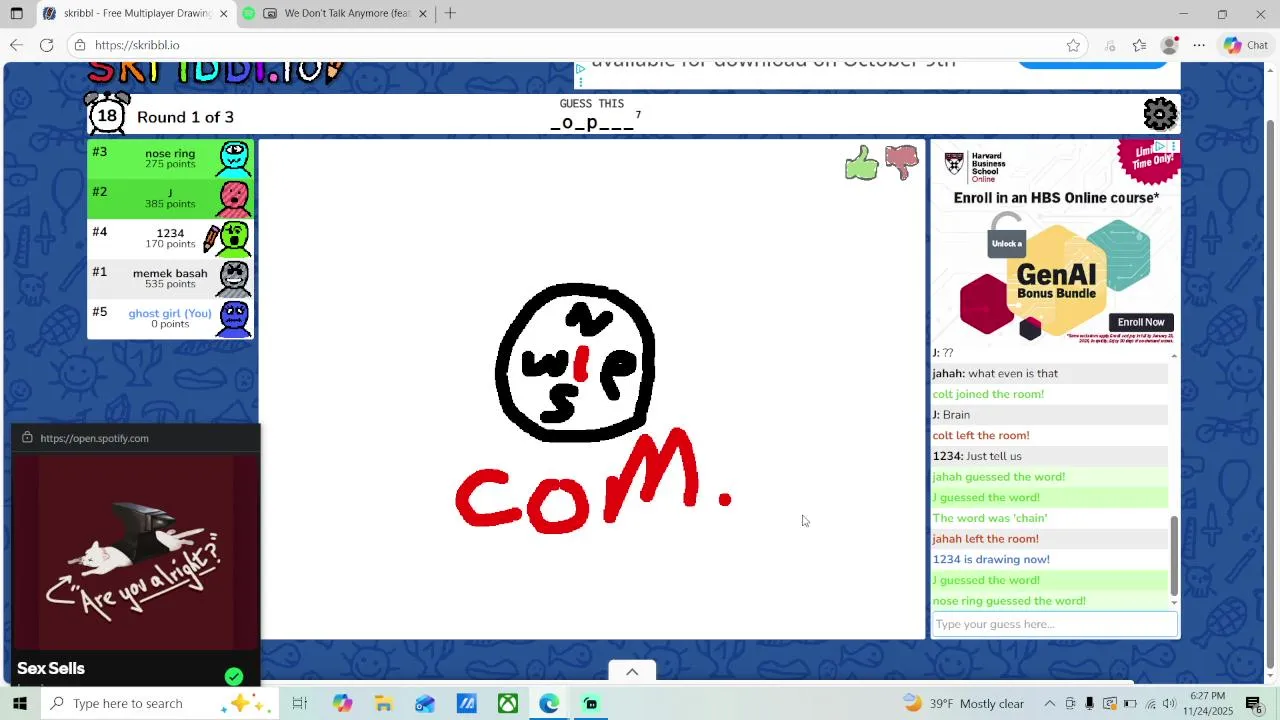Open the browser favorites list
Screen dimensions: 1280x720
click(x=1139, y=45)
